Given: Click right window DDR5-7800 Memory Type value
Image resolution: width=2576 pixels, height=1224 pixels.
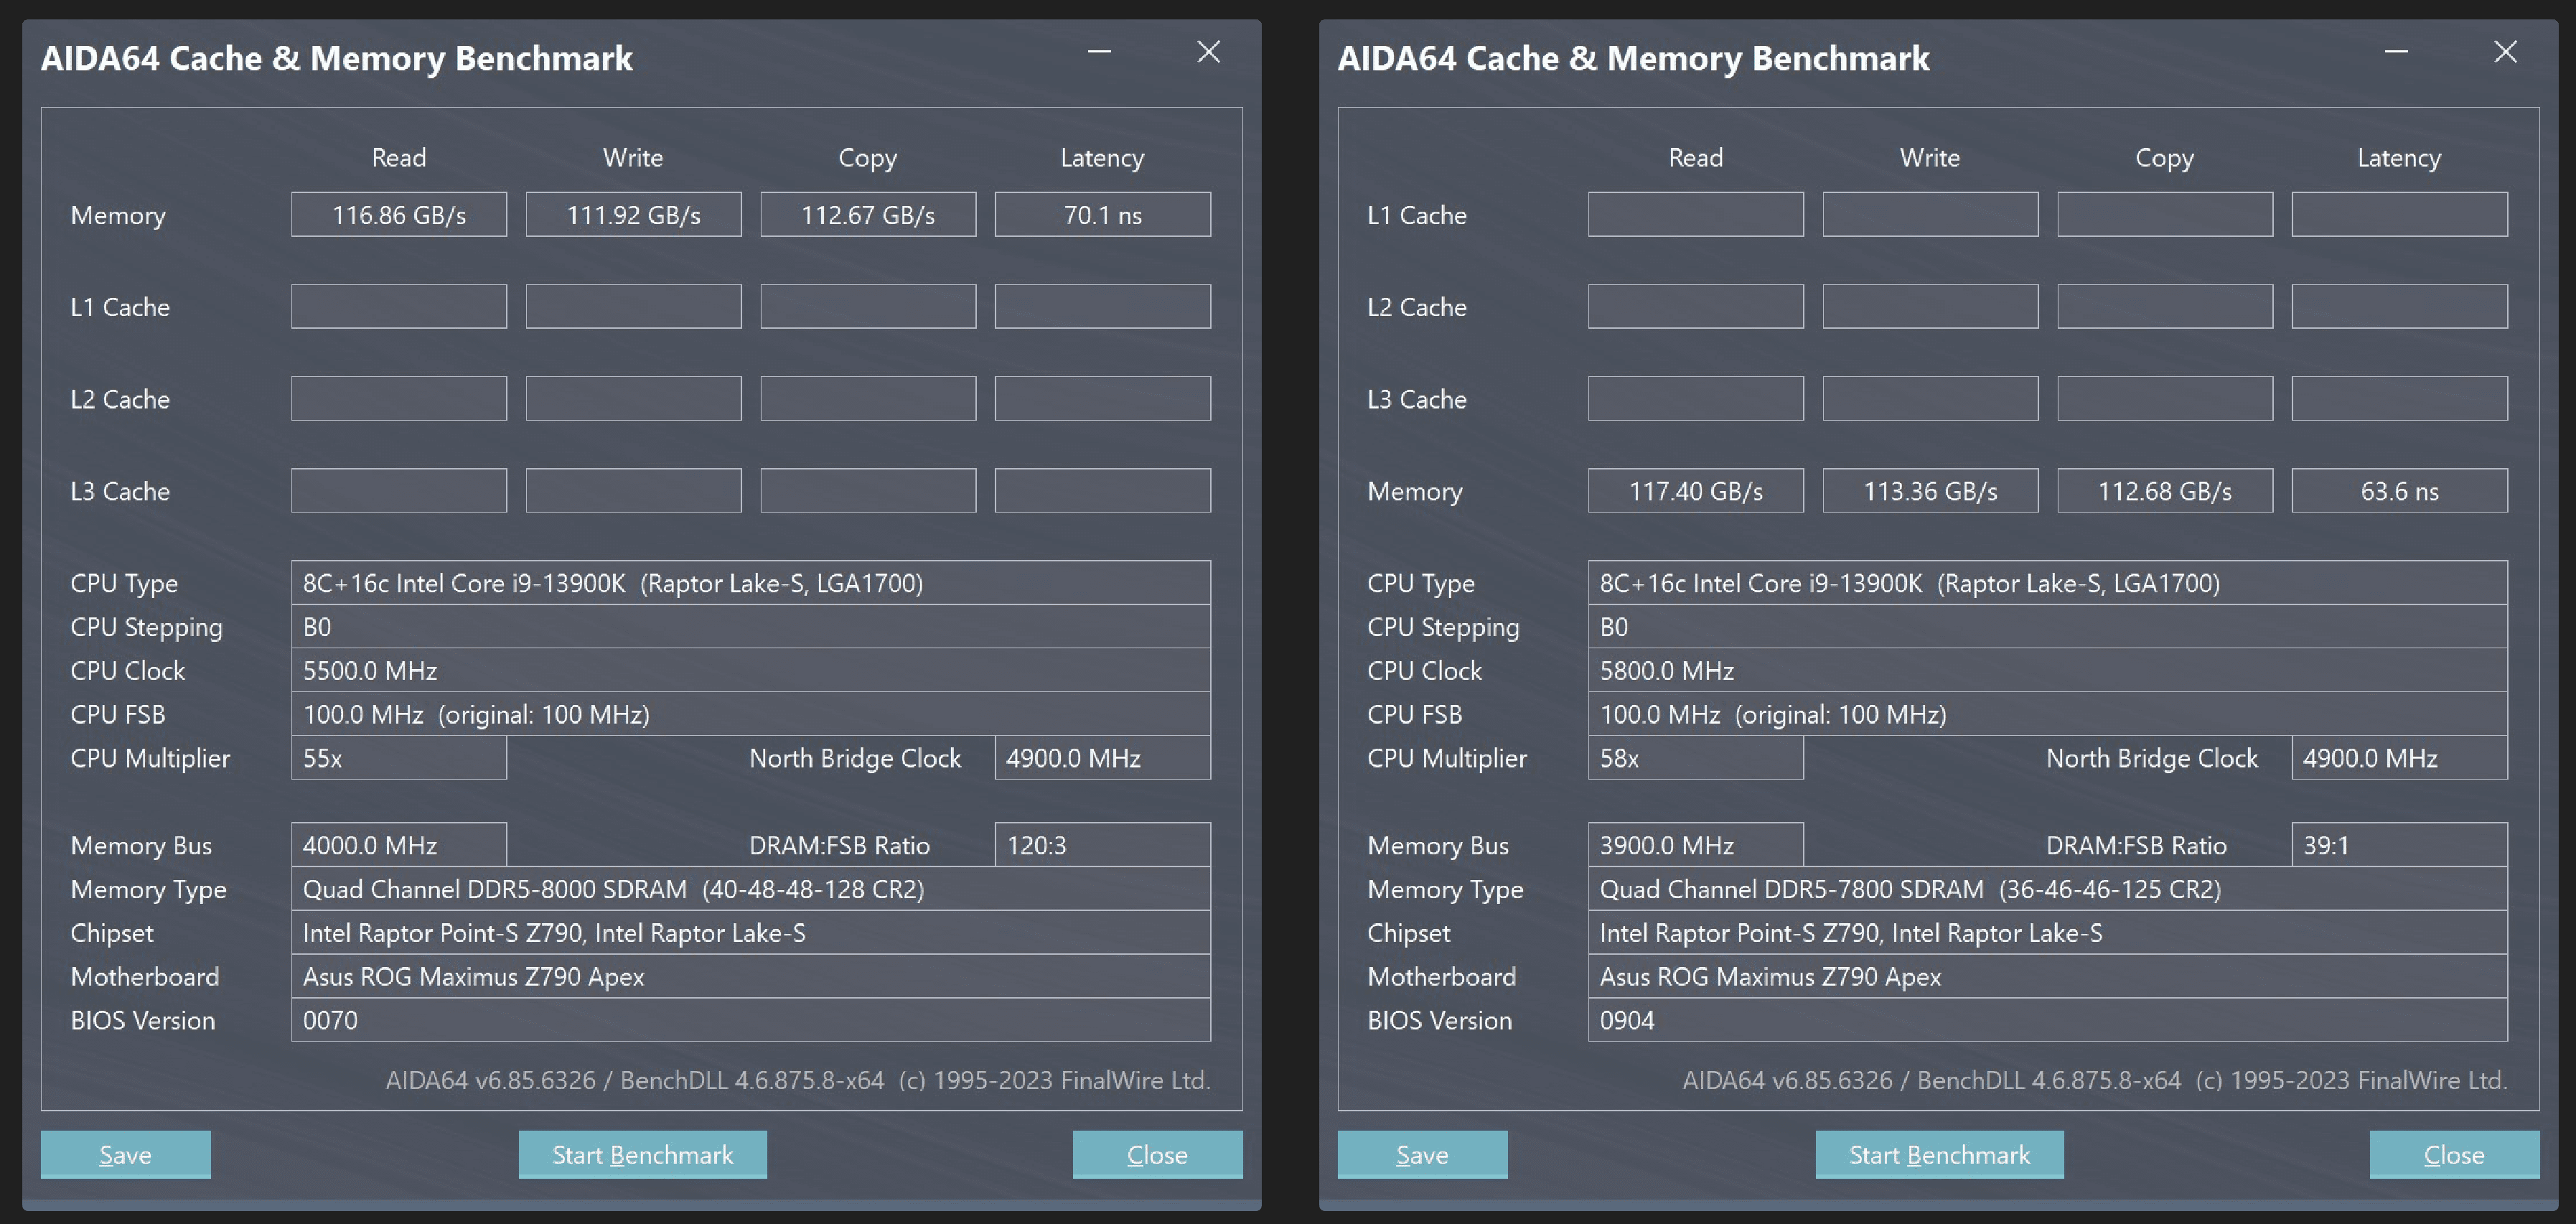Looking at the screenshot, I should click(2048, 889).
